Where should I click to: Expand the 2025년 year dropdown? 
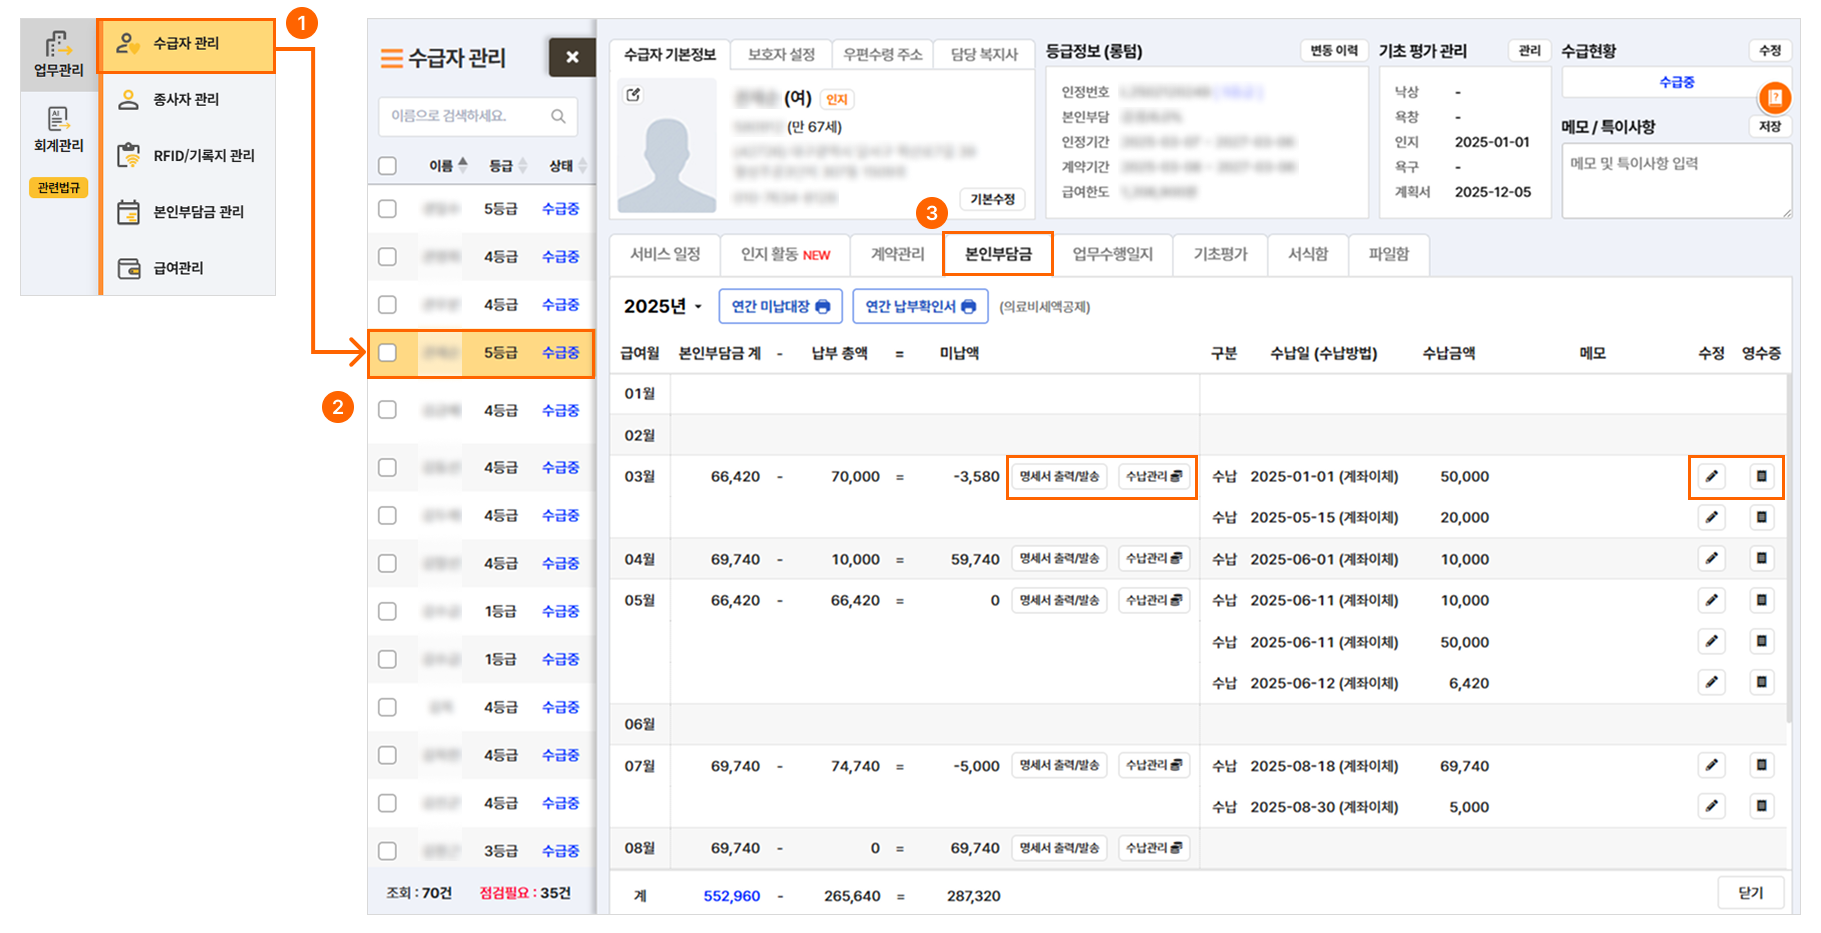pos(663,307)
